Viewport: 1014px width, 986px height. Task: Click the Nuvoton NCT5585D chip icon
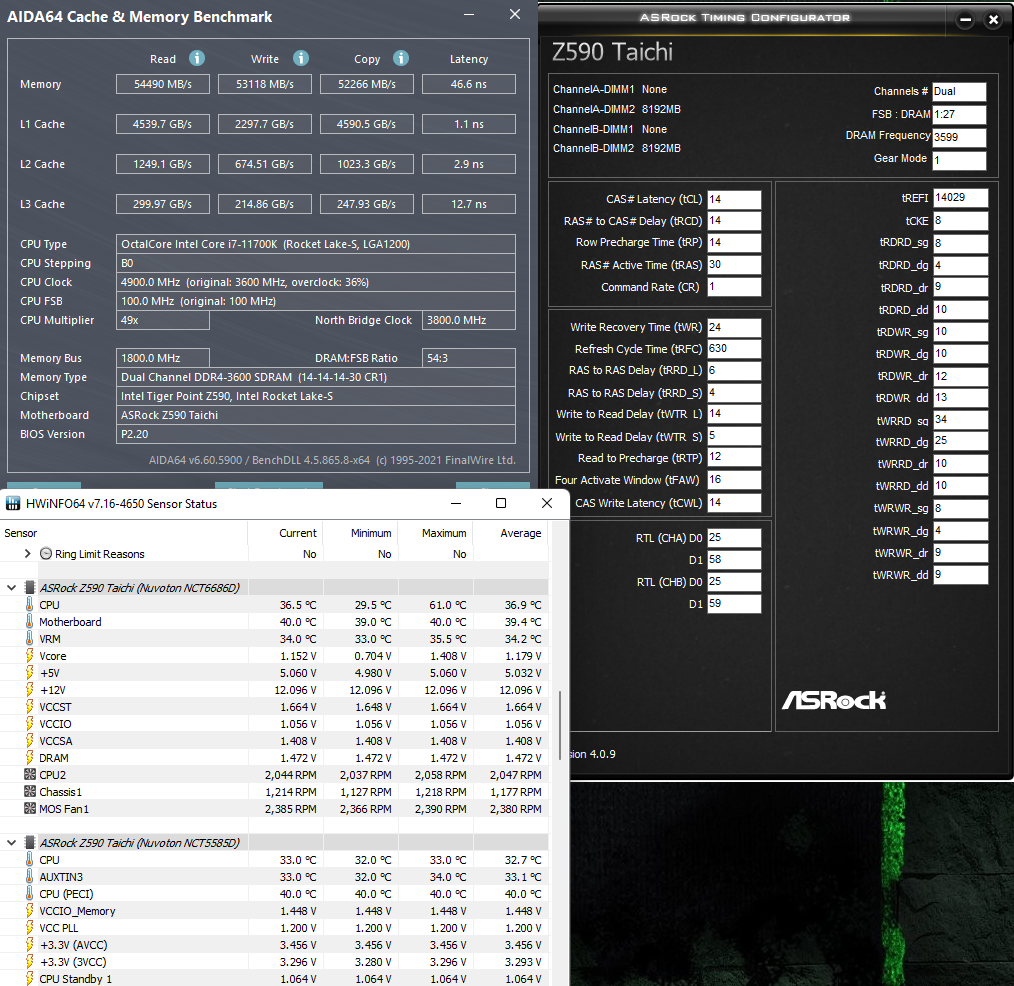(30, 842)
